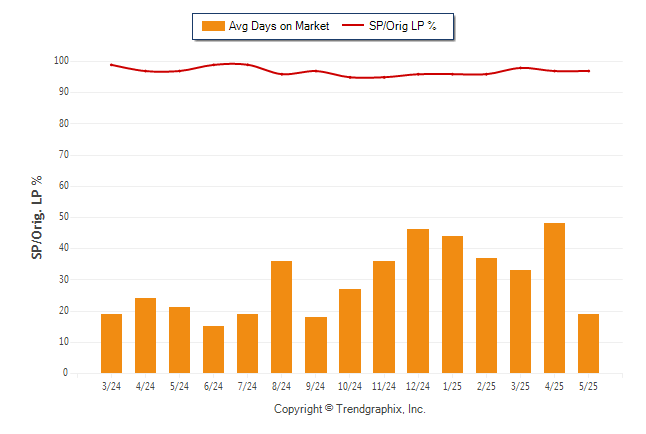Click the red line point above 5/25

point(589,71)
